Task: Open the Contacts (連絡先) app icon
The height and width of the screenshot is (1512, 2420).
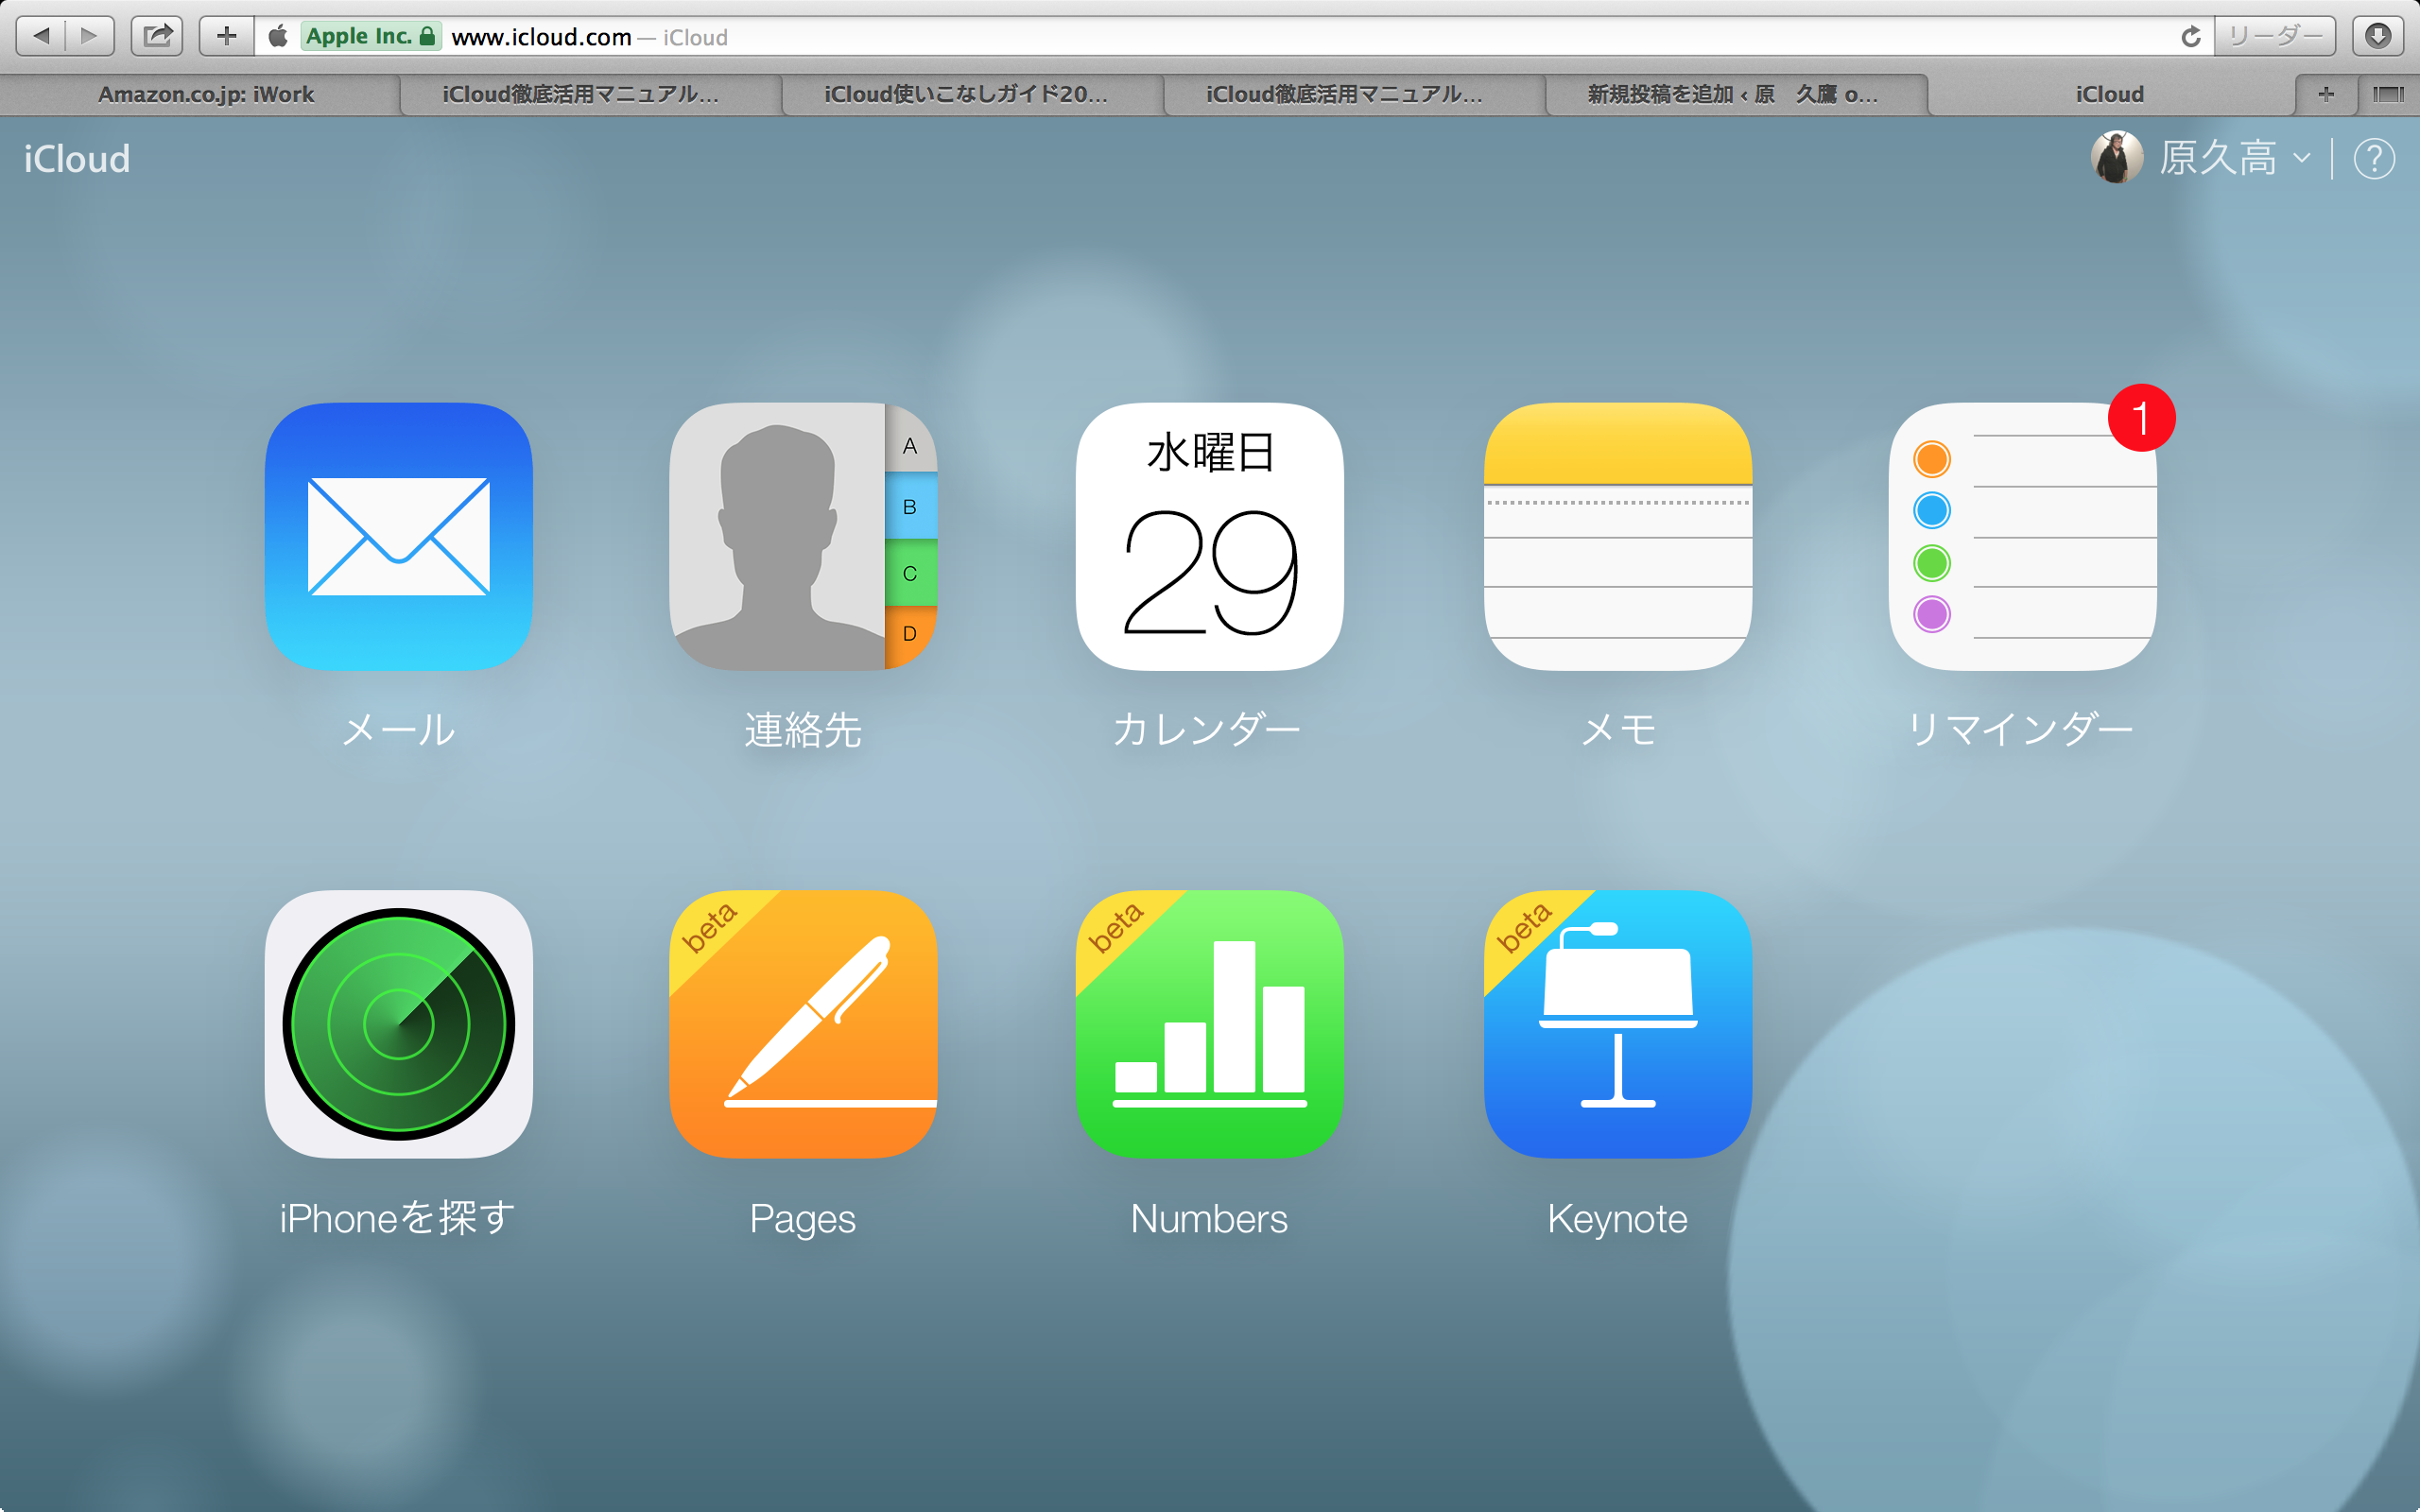Action: click(803, 536)
